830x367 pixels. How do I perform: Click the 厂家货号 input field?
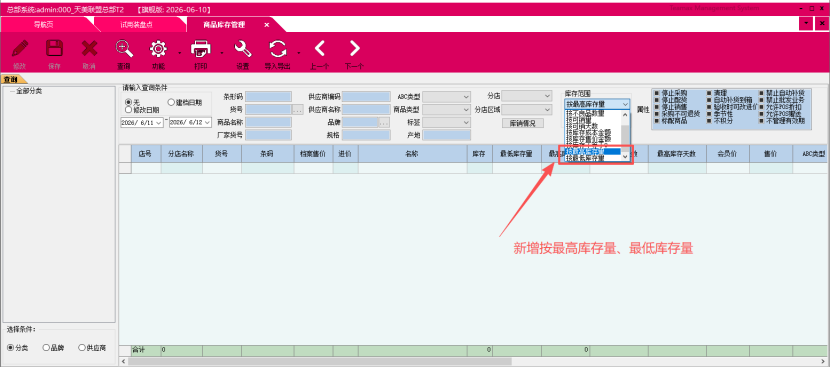click(x=268, y=135)
